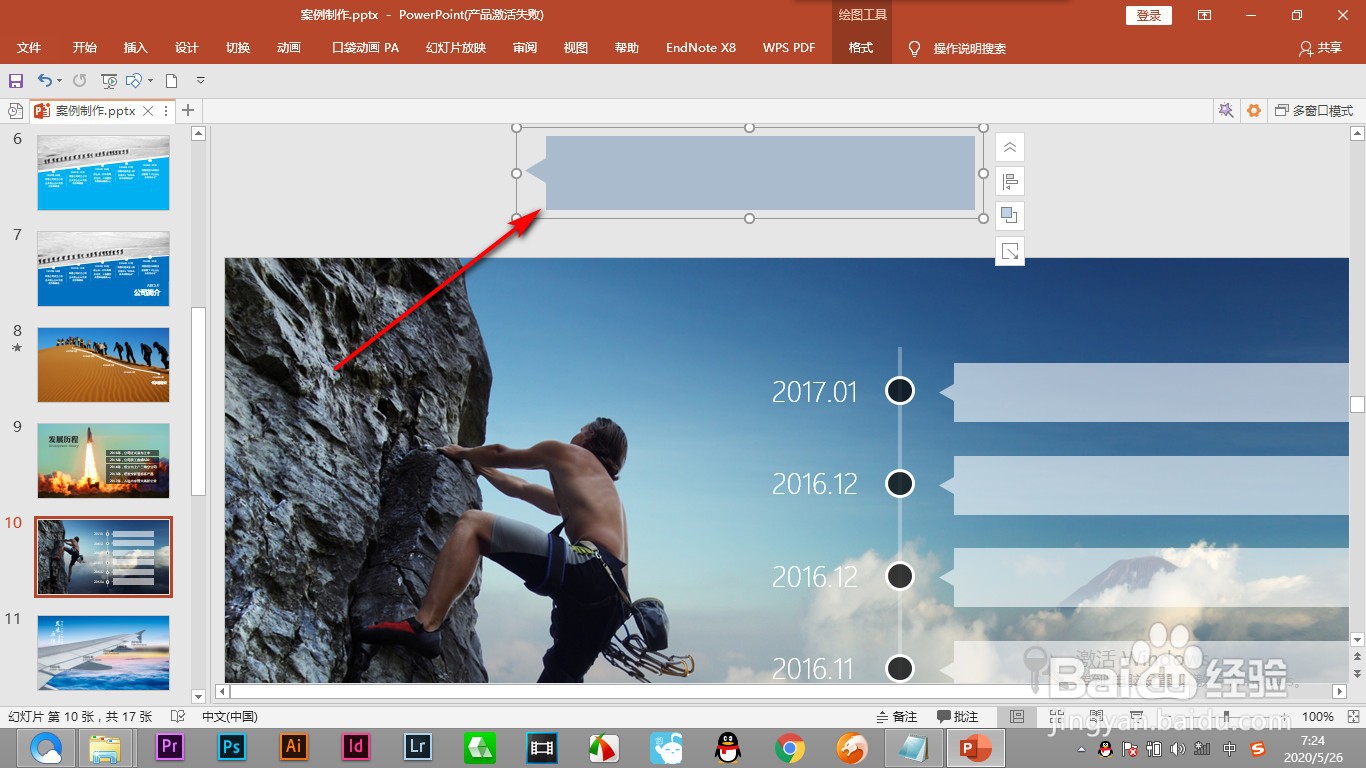Switch to slide sorter view icon
The width and height of the screenshot is (1366, 768).
(1058, 717)
